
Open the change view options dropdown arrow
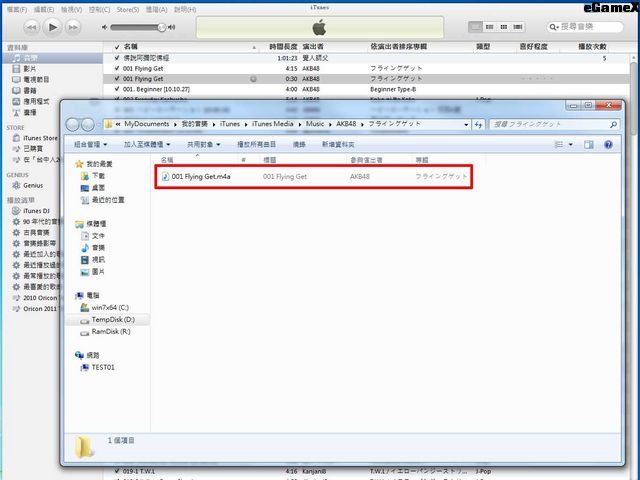point(571,144)
